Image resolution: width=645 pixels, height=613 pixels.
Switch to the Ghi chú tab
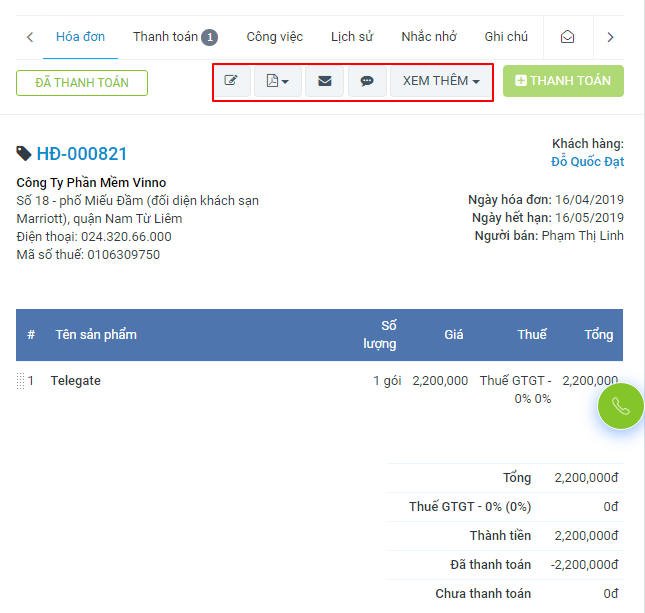coord(506,37)
